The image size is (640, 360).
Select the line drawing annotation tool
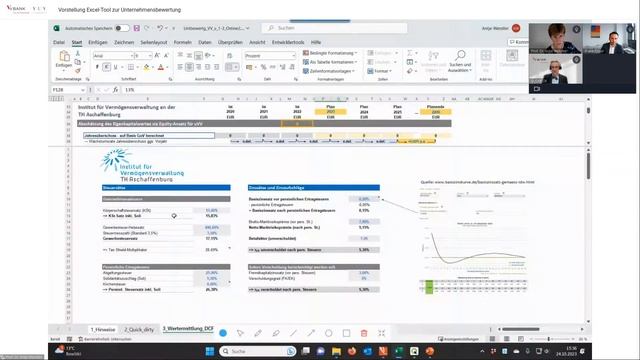click(x=293, y=333)
